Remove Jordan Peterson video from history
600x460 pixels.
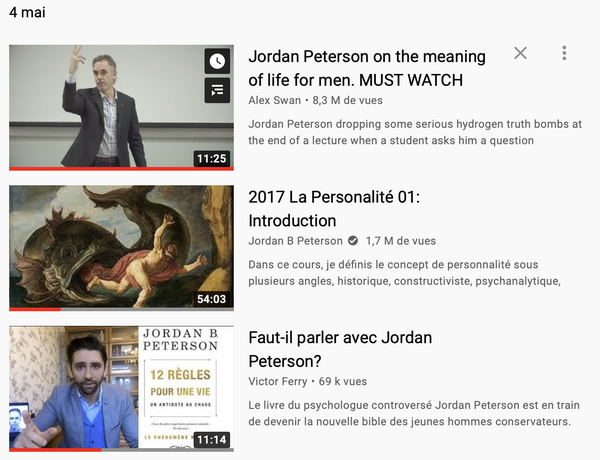coord(520,53)
